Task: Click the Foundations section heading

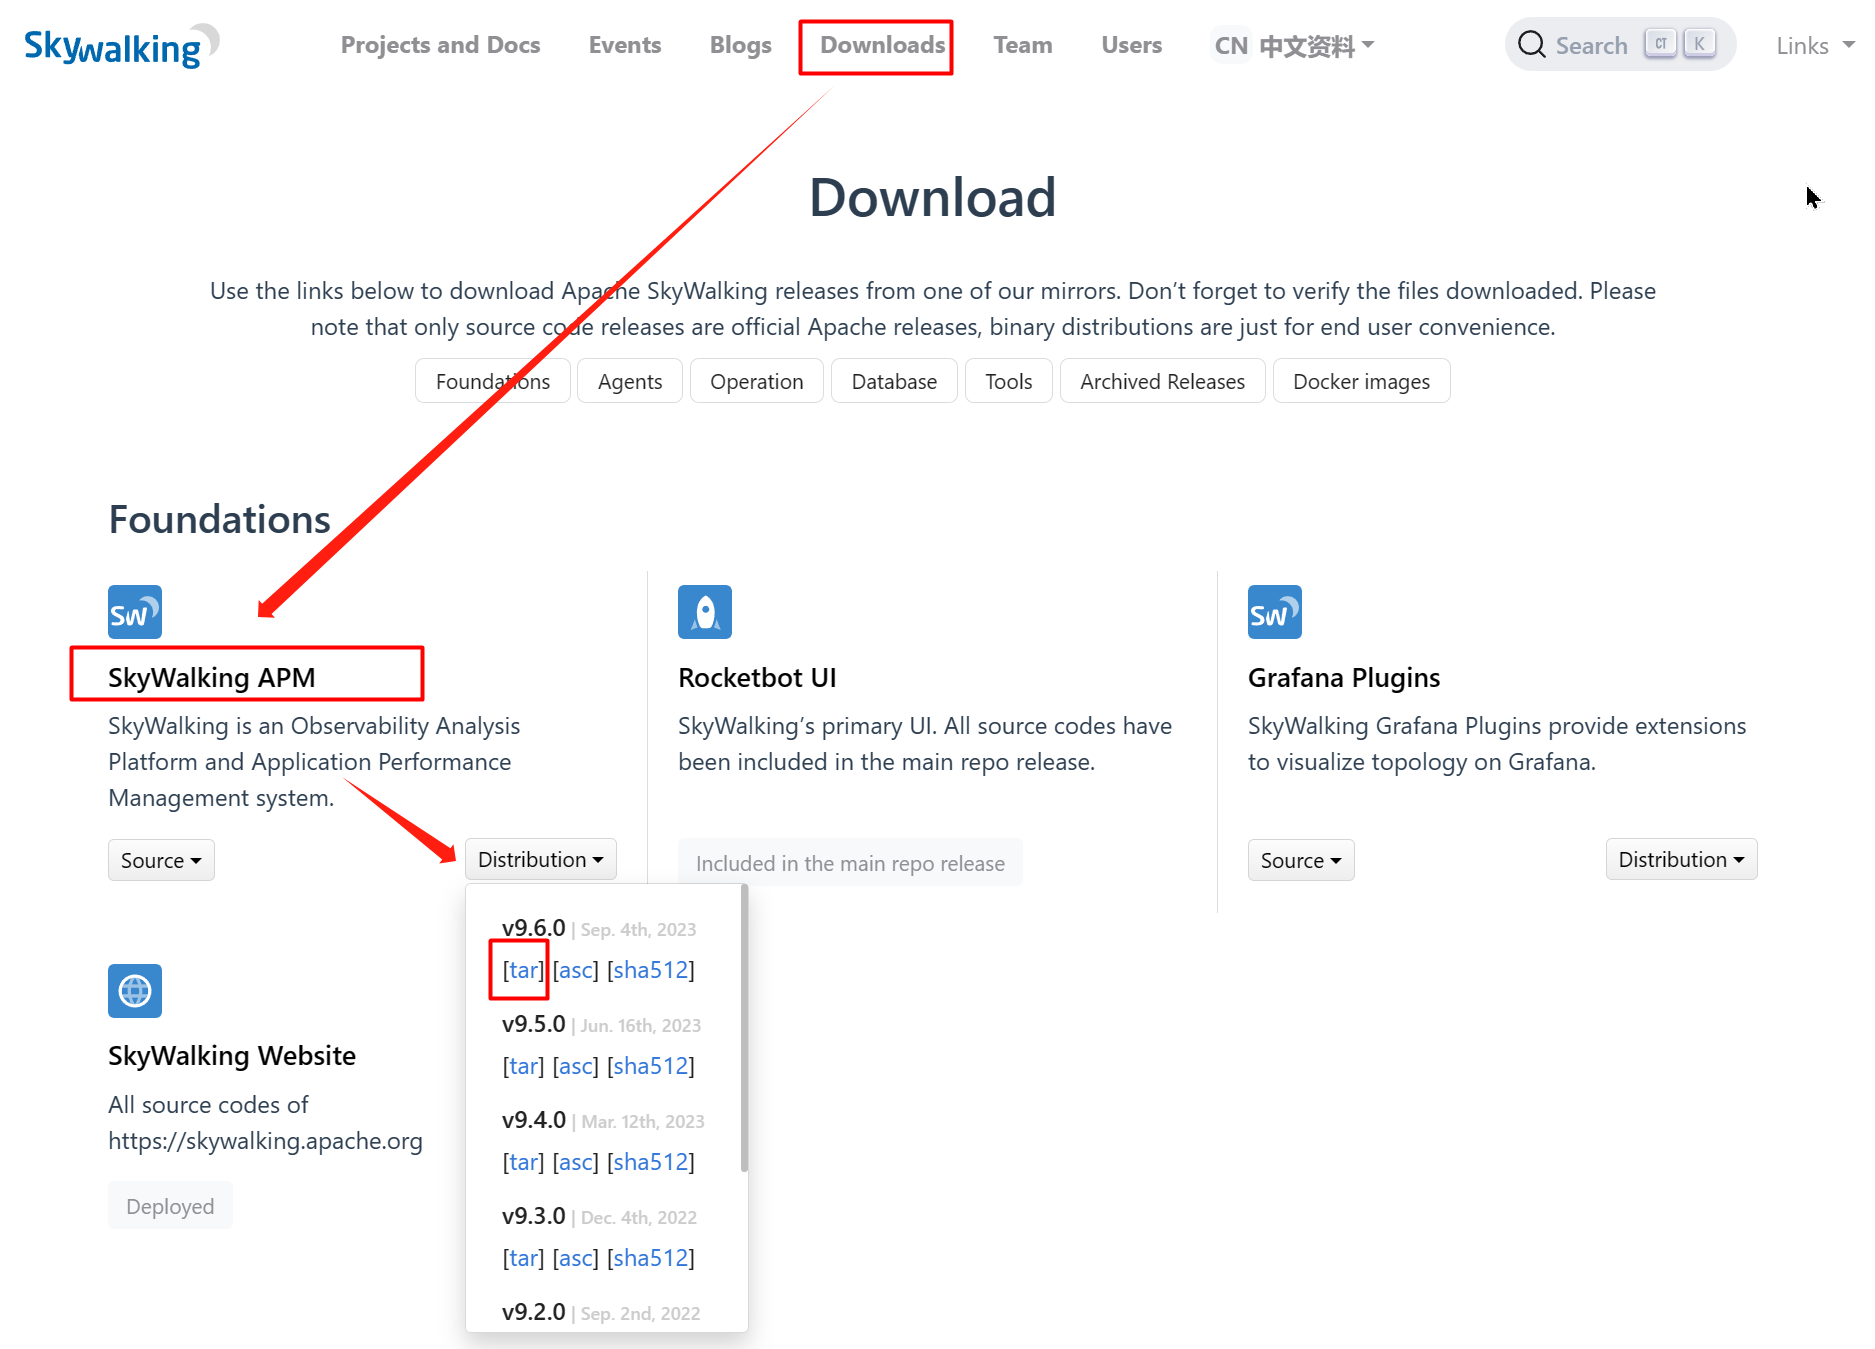Action: coord(219,520)
